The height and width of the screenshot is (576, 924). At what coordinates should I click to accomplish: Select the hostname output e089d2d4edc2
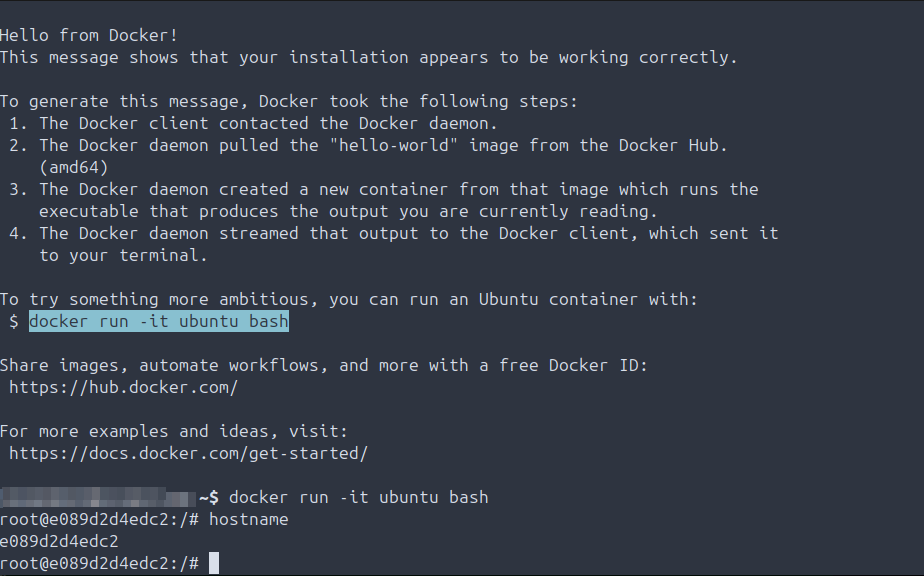[x=60, y=541]
